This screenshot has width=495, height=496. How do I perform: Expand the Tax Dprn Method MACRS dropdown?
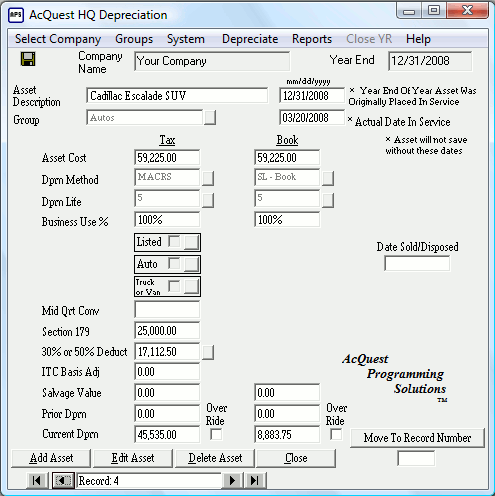[x=208, y=178]
